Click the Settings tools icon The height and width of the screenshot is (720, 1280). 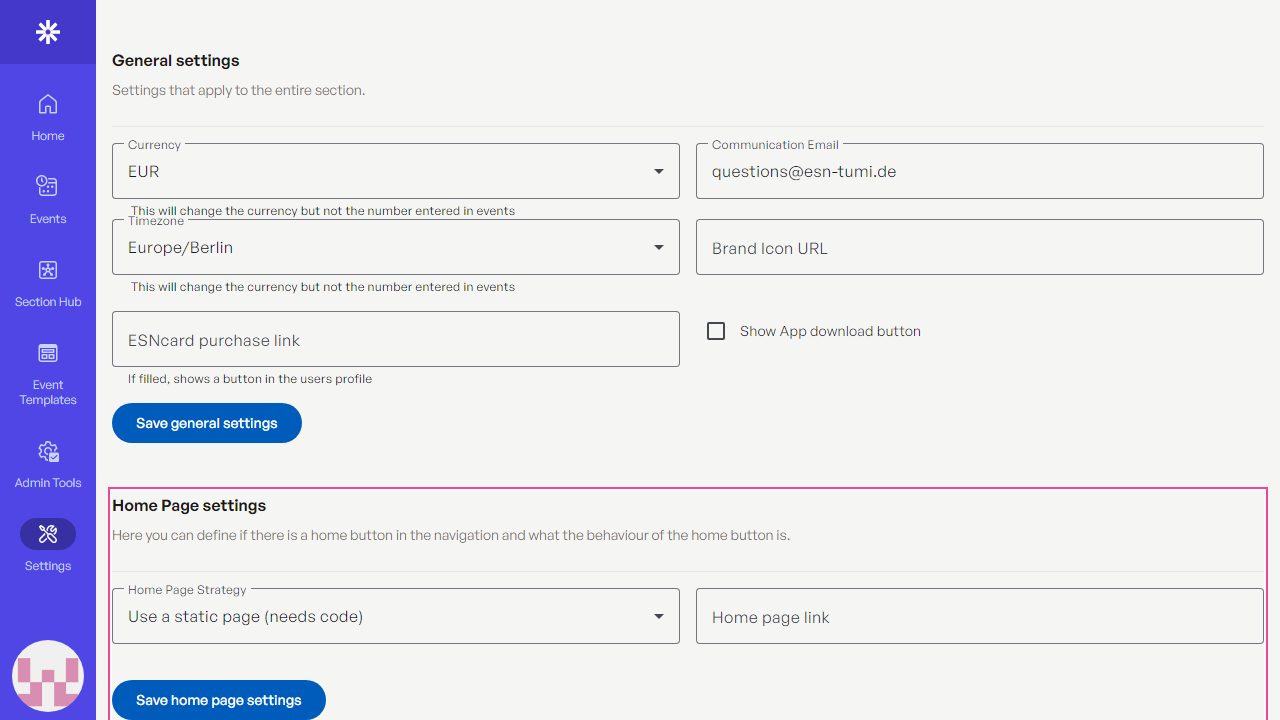[x=47, y=534]
